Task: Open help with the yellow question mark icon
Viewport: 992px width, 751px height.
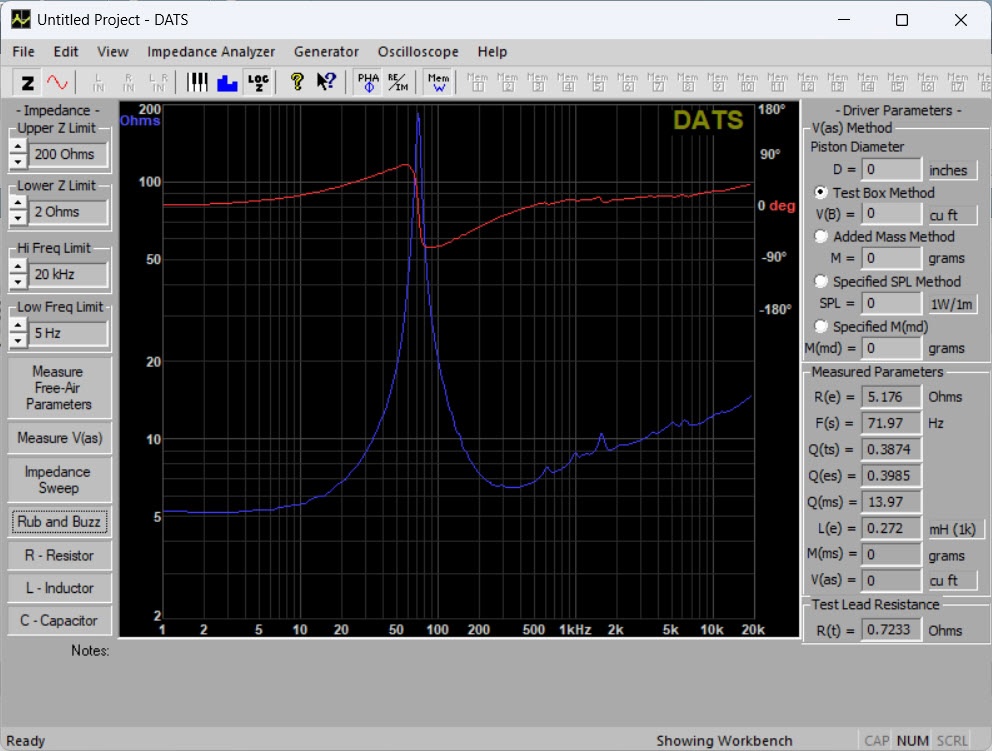Action: coord(297,82)
